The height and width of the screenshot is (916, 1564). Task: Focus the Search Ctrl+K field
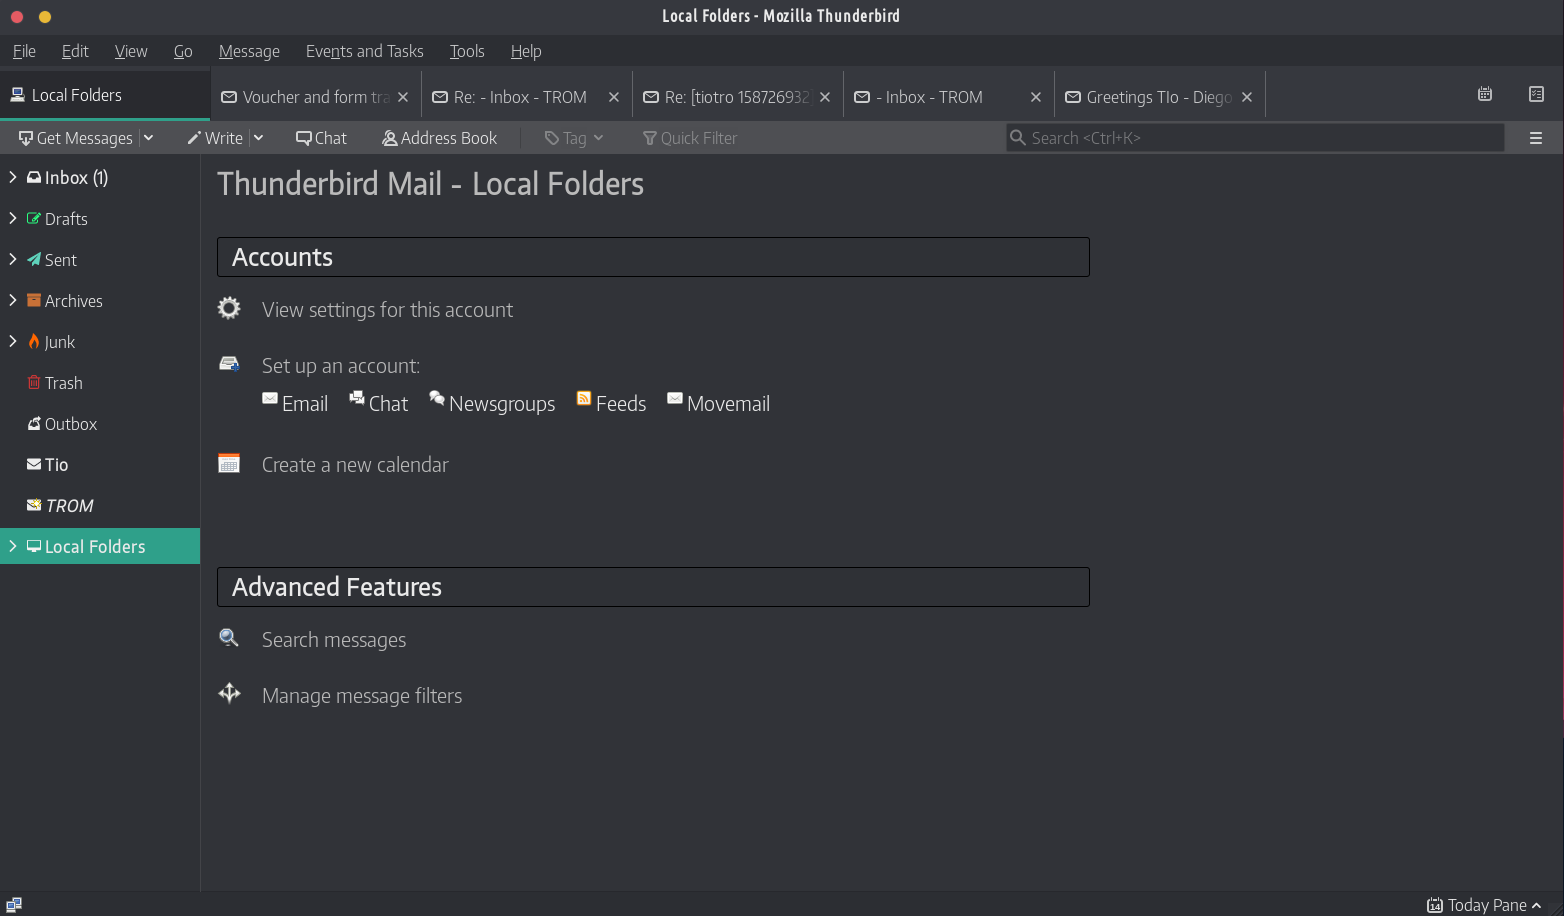(1255, 138)
